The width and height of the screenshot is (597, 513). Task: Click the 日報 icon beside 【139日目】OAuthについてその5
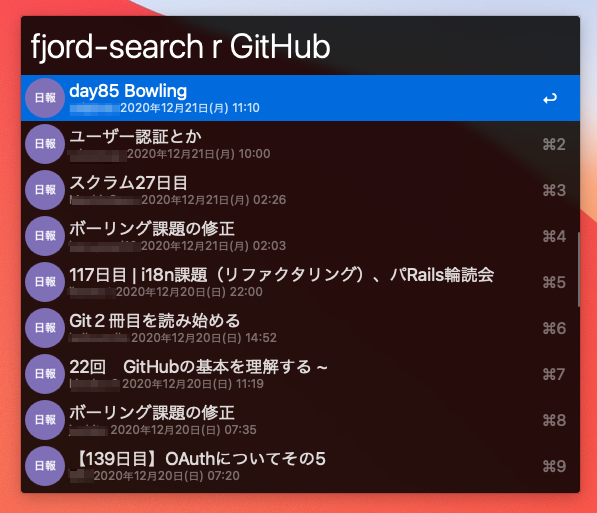(x=45, y=466)
